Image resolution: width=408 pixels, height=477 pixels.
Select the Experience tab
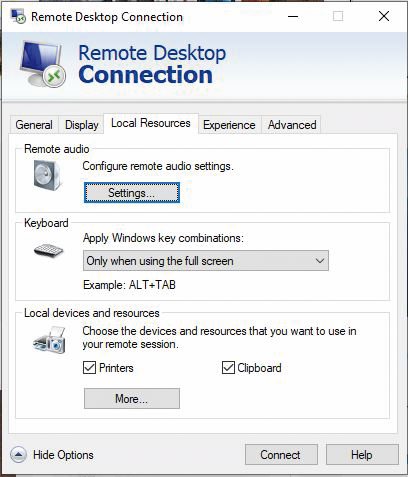229,125
